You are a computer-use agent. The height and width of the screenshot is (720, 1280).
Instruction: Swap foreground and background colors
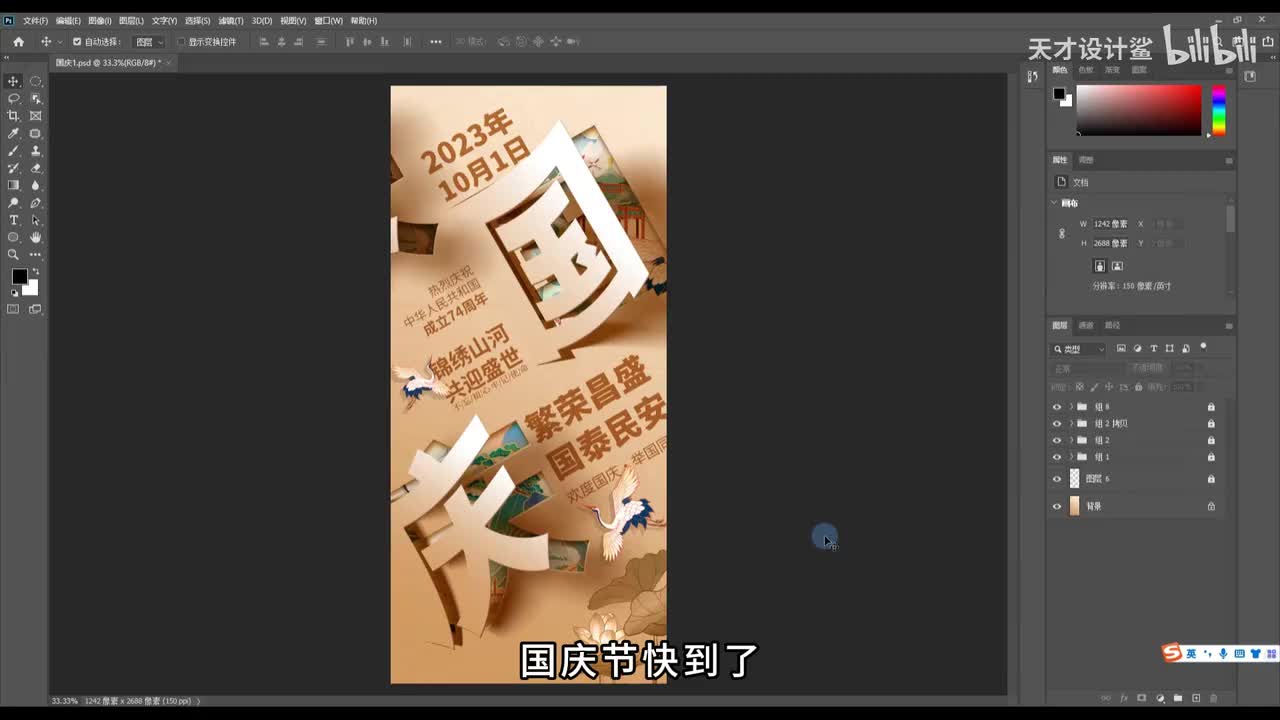click(x=35, y=271)
